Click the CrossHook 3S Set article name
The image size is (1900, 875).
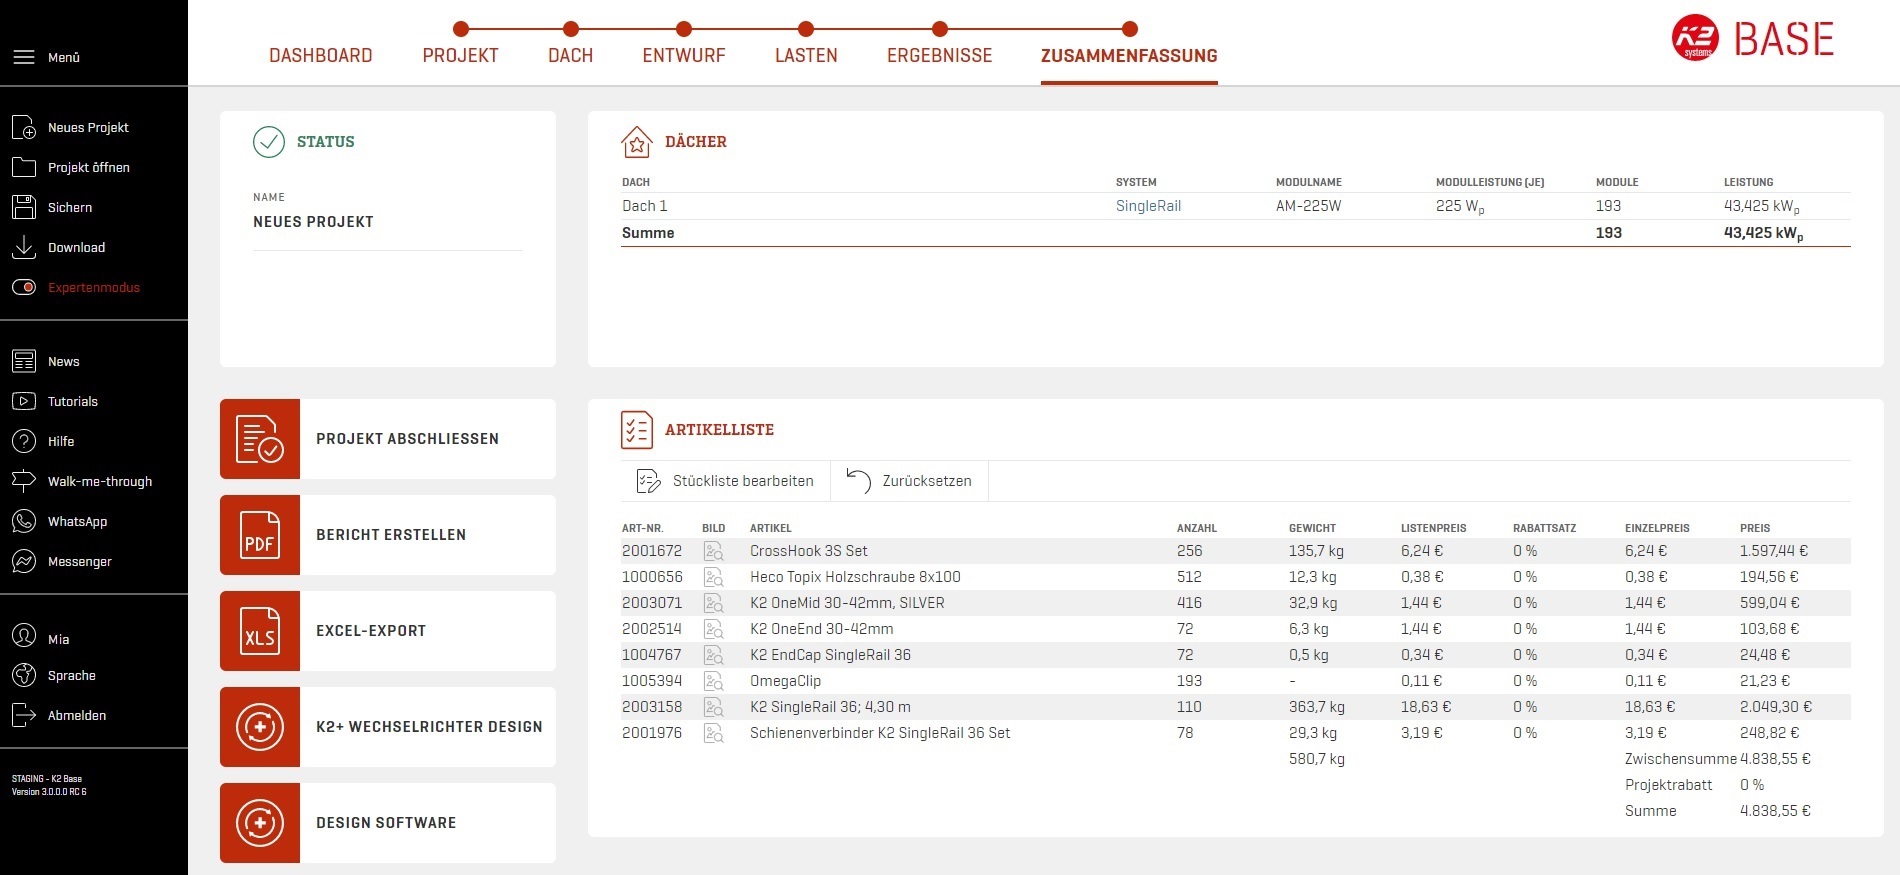click(x=809, y=551)
